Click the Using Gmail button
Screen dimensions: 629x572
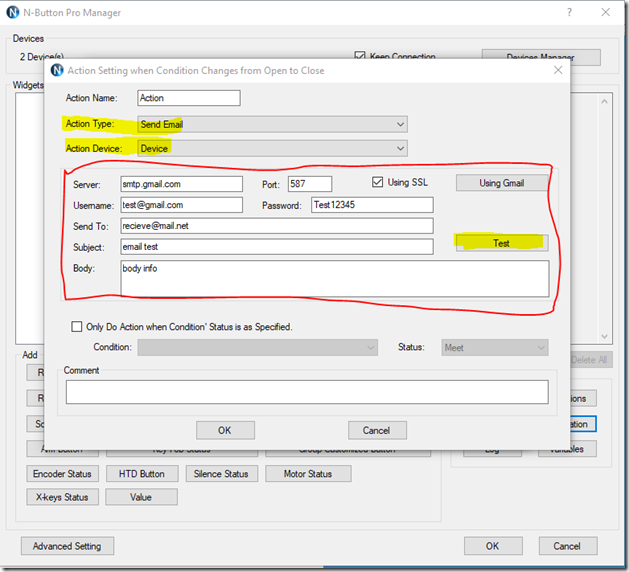coord(502,183)
